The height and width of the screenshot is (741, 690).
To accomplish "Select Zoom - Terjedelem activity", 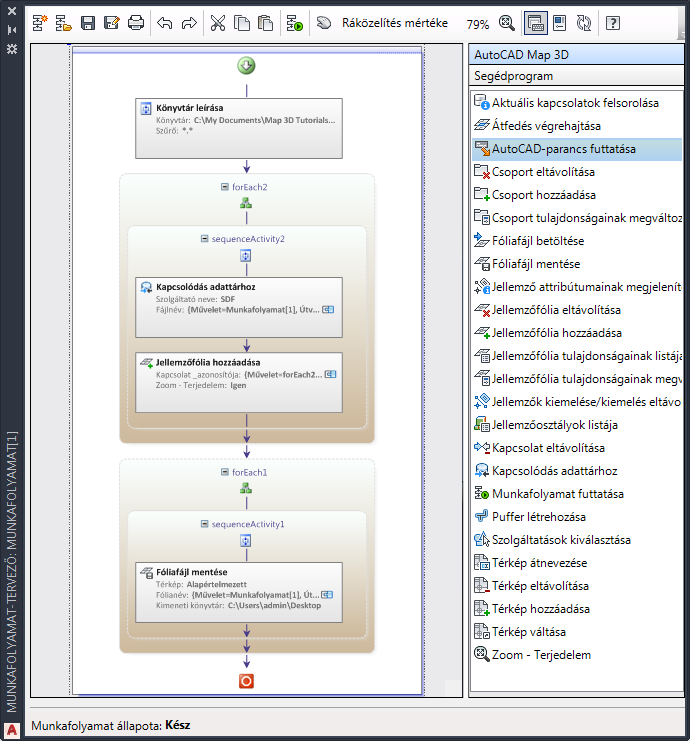I will pyautogui.click(x=577, y=655).
